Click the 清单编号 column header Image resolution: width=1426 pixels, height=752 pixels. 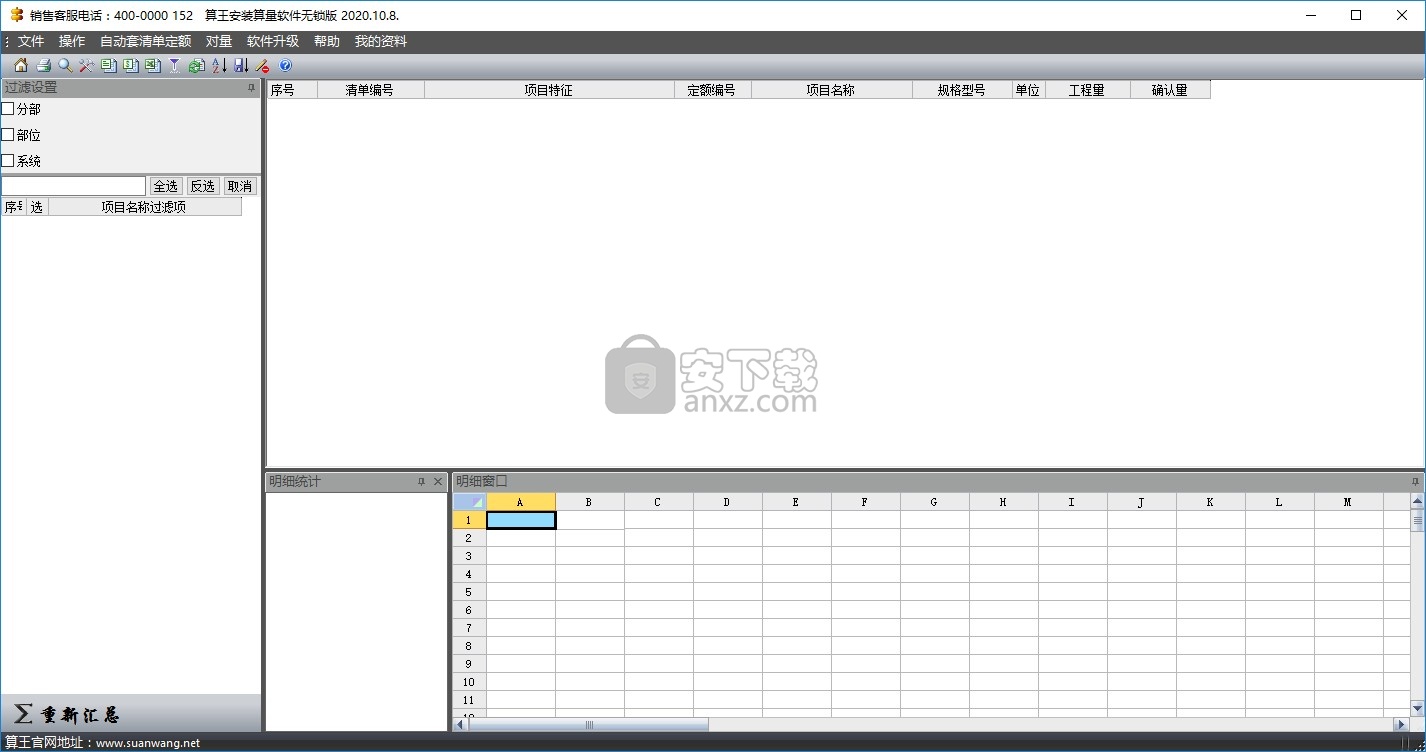pyautogui.click(x=370, y=90)
